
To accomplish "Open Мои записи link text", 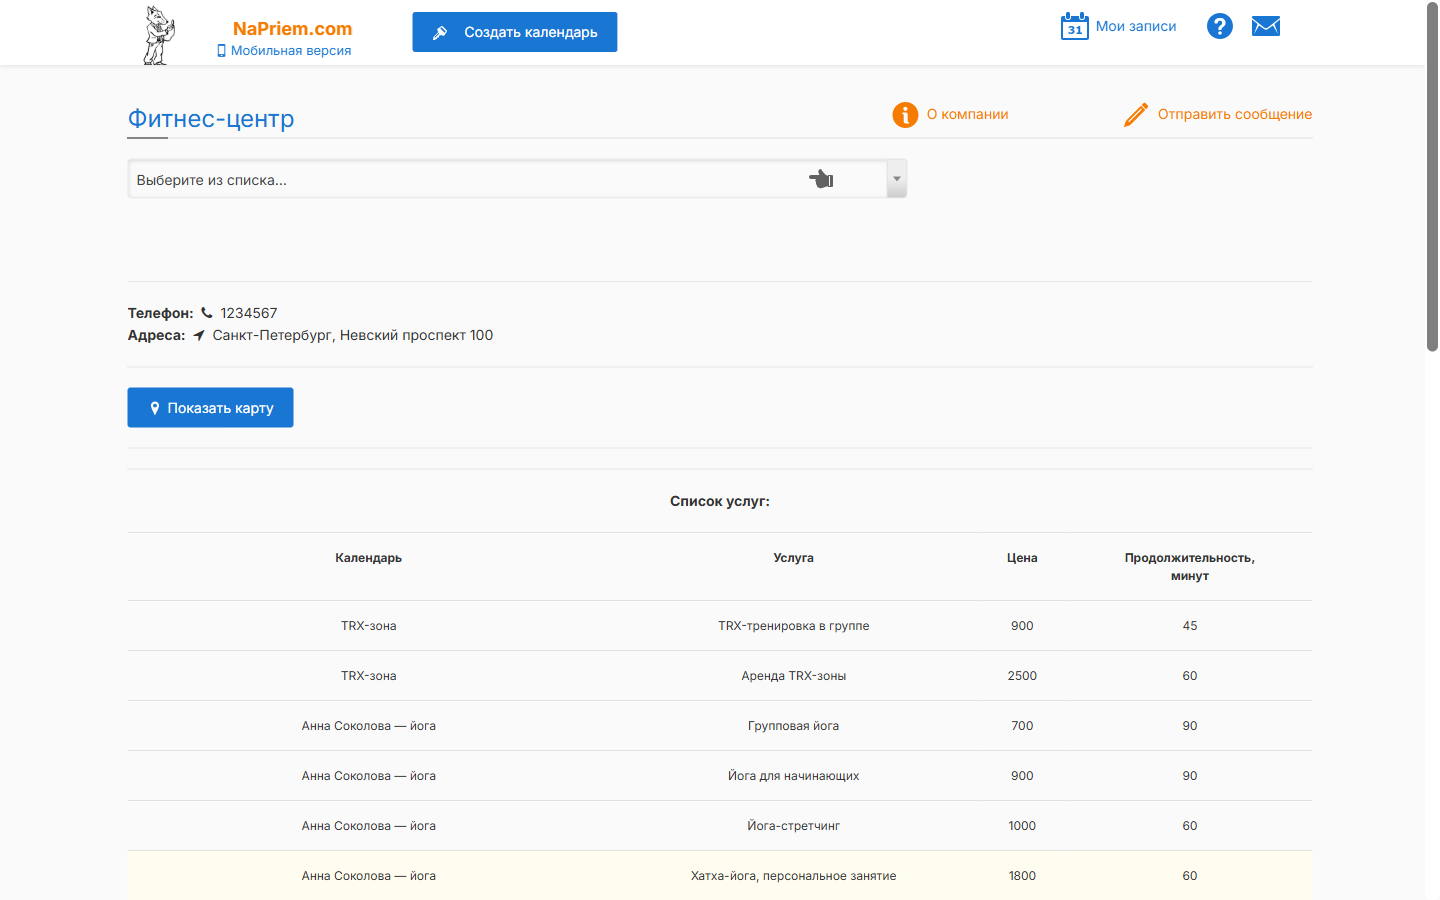I will [1136, 26].
